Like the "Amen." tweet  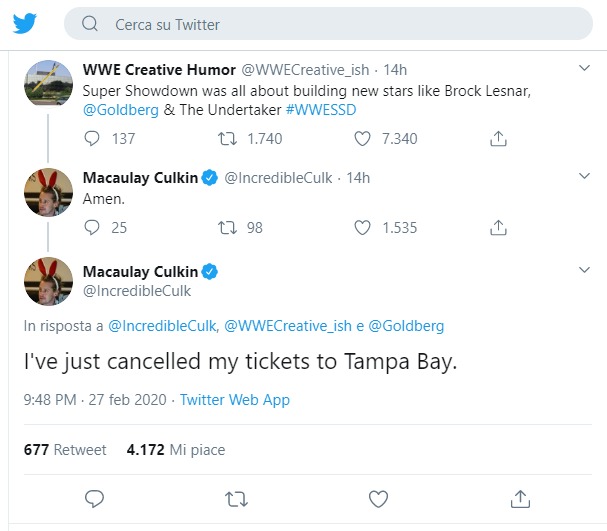(x=364, y=227)
